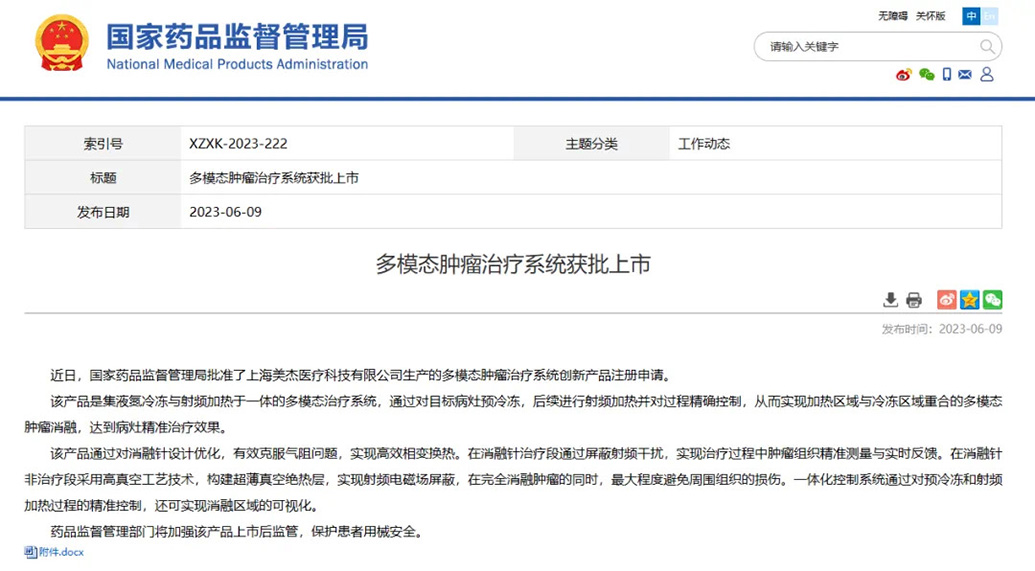Print the article using printer icon
The image size is (1035, 571).
(914, 300)
